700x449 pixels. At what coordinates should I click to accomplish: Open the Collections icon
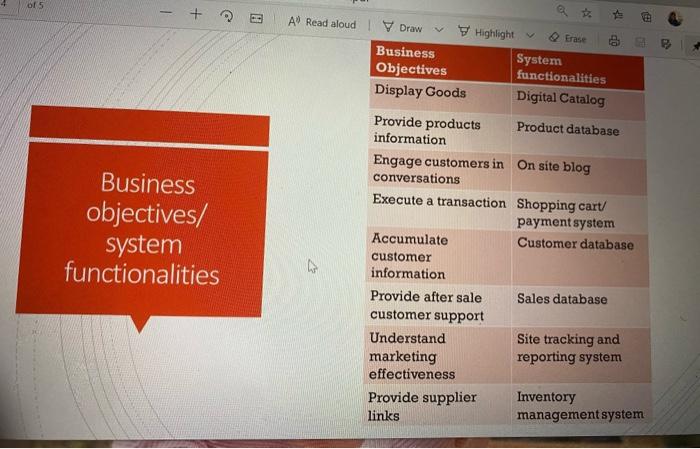pos(646,17)
